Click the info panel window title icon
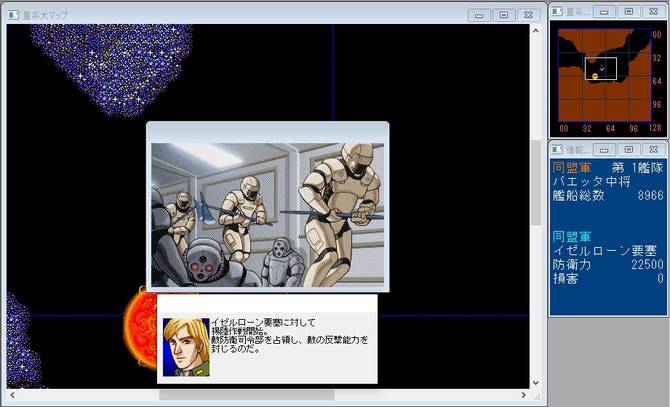 [557, 149]
